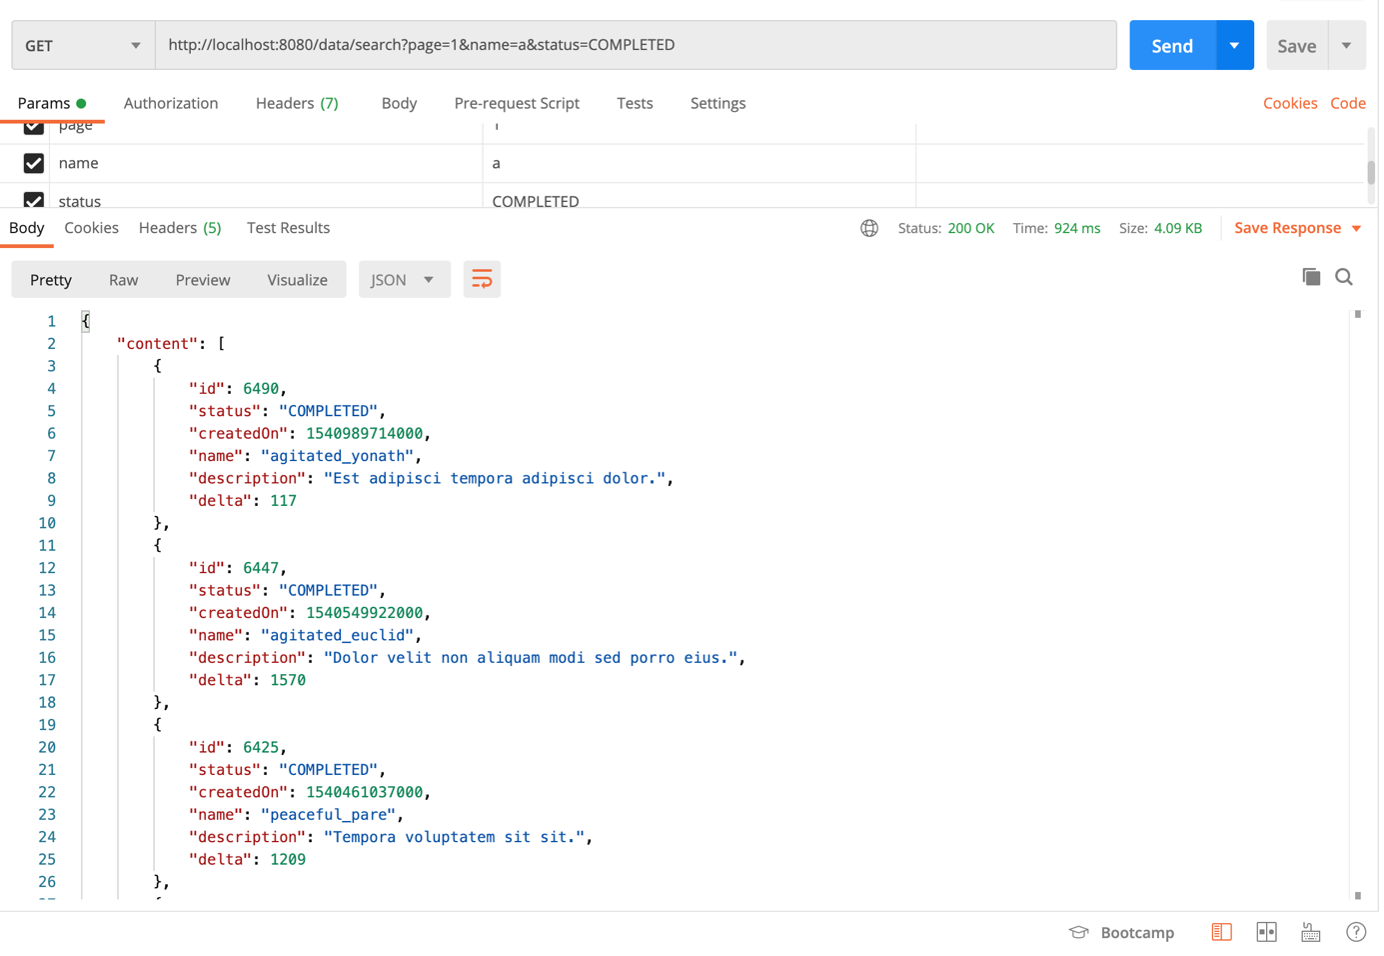The width and height of the screenshot is (1384, 956).
Task: Click the 200 OK status text
Action: click(x=971, y=228)
